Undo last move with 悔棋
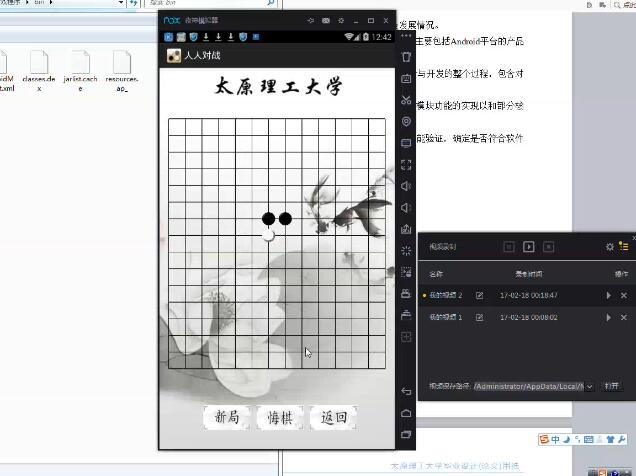Viewport: 636px width, 476px height. coord(280,417)
